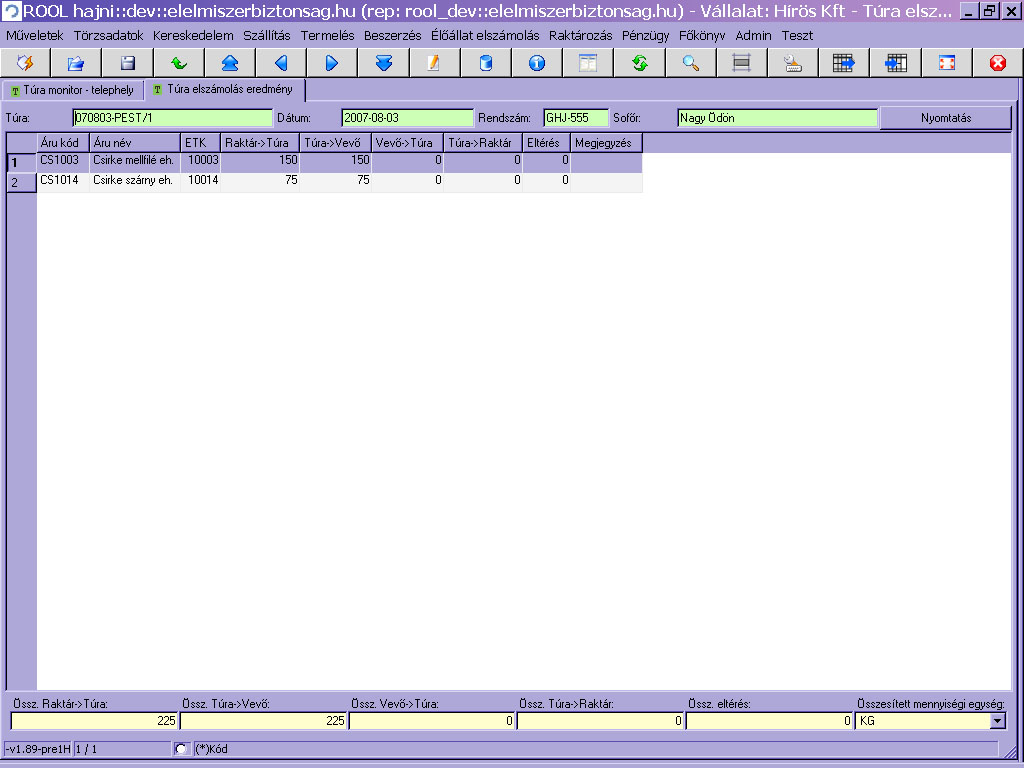Click the database cylinder toolbar icon
Viewport: 1024px width, 768px height.
[x=486, y=63]
